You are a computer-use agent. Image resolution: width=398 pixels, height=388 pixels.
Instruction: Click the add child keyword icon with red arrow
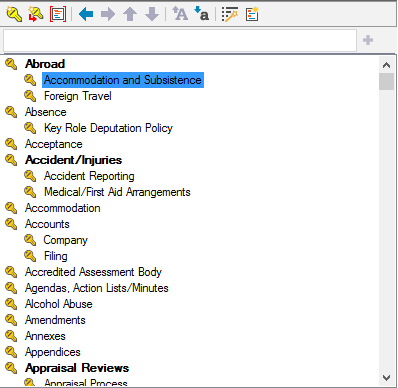pos(36,14)
